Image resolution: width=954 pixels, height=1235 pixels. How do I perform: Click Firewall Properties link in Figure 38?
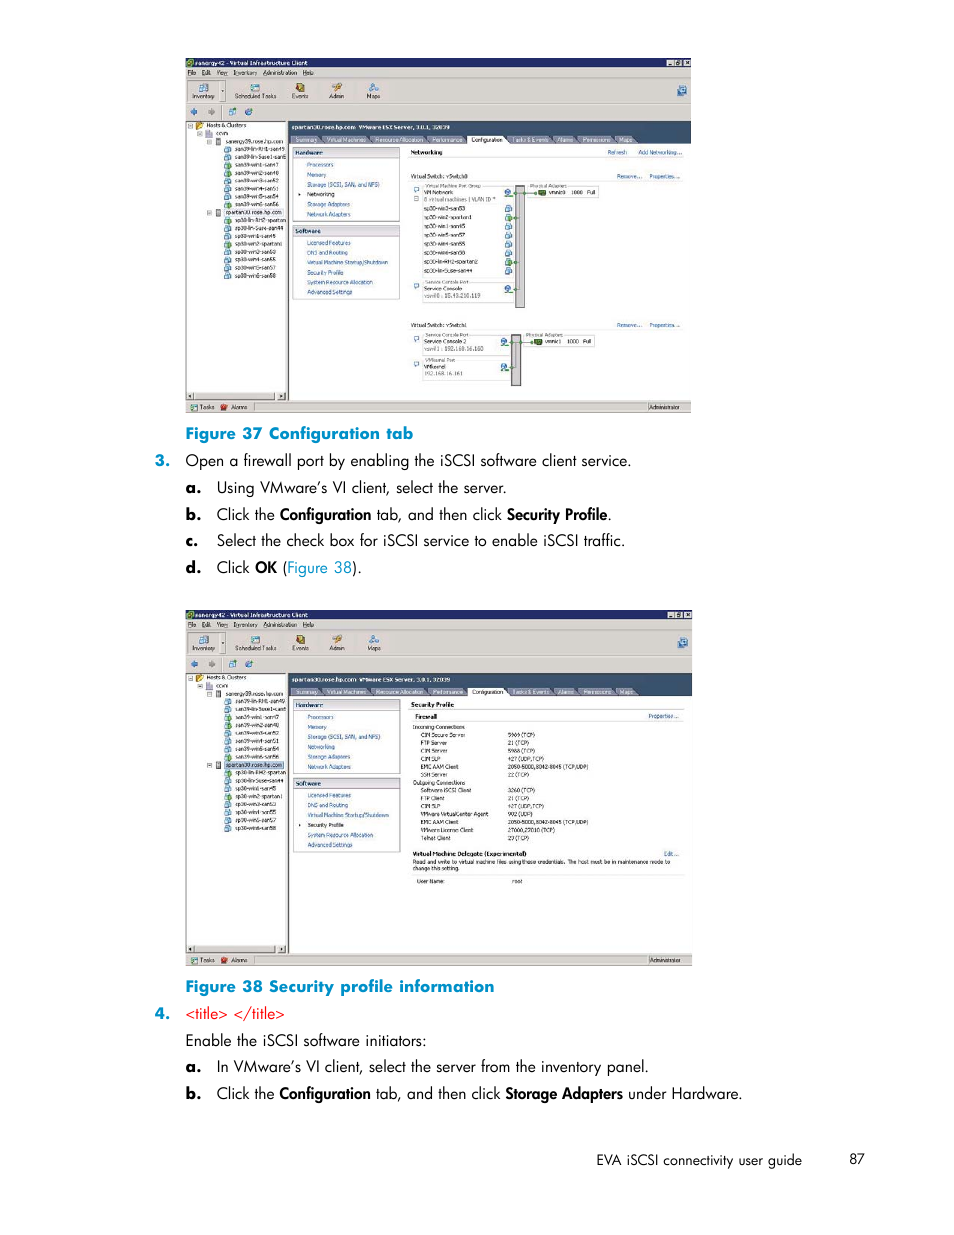point(663,716)
